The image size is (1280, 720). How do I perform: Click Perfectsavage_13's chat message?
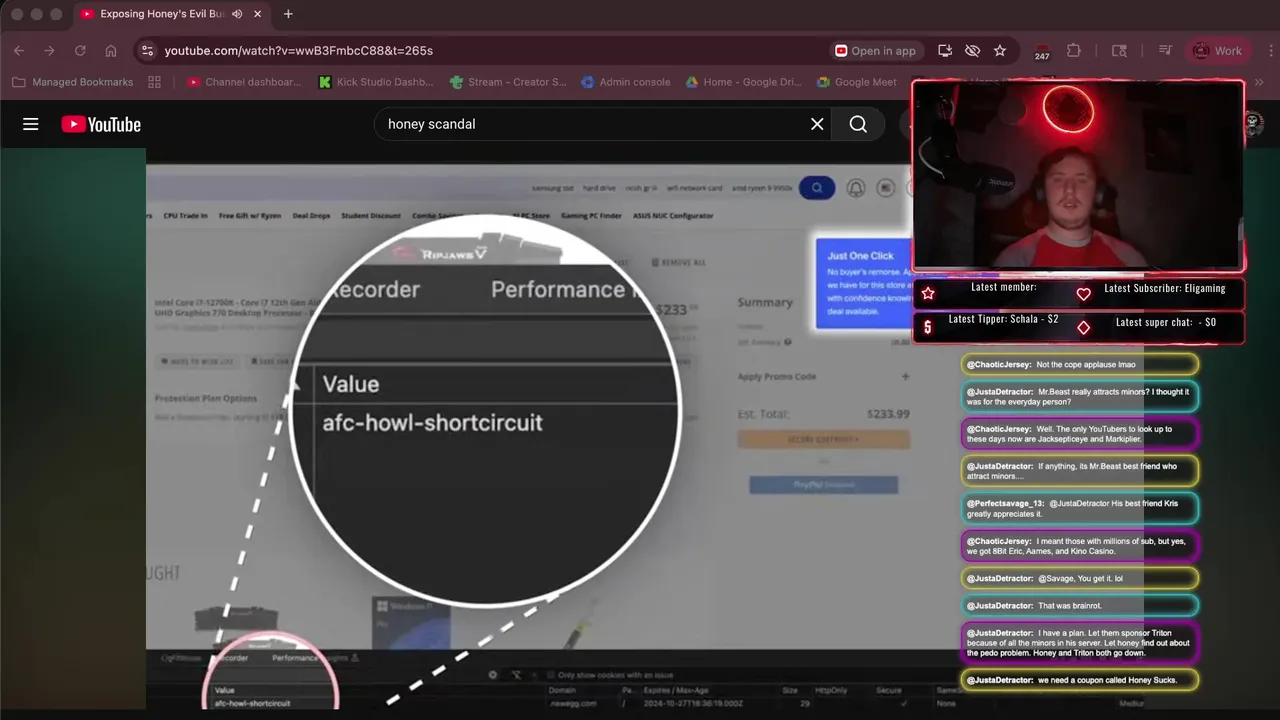click(x=1080, y=508)
